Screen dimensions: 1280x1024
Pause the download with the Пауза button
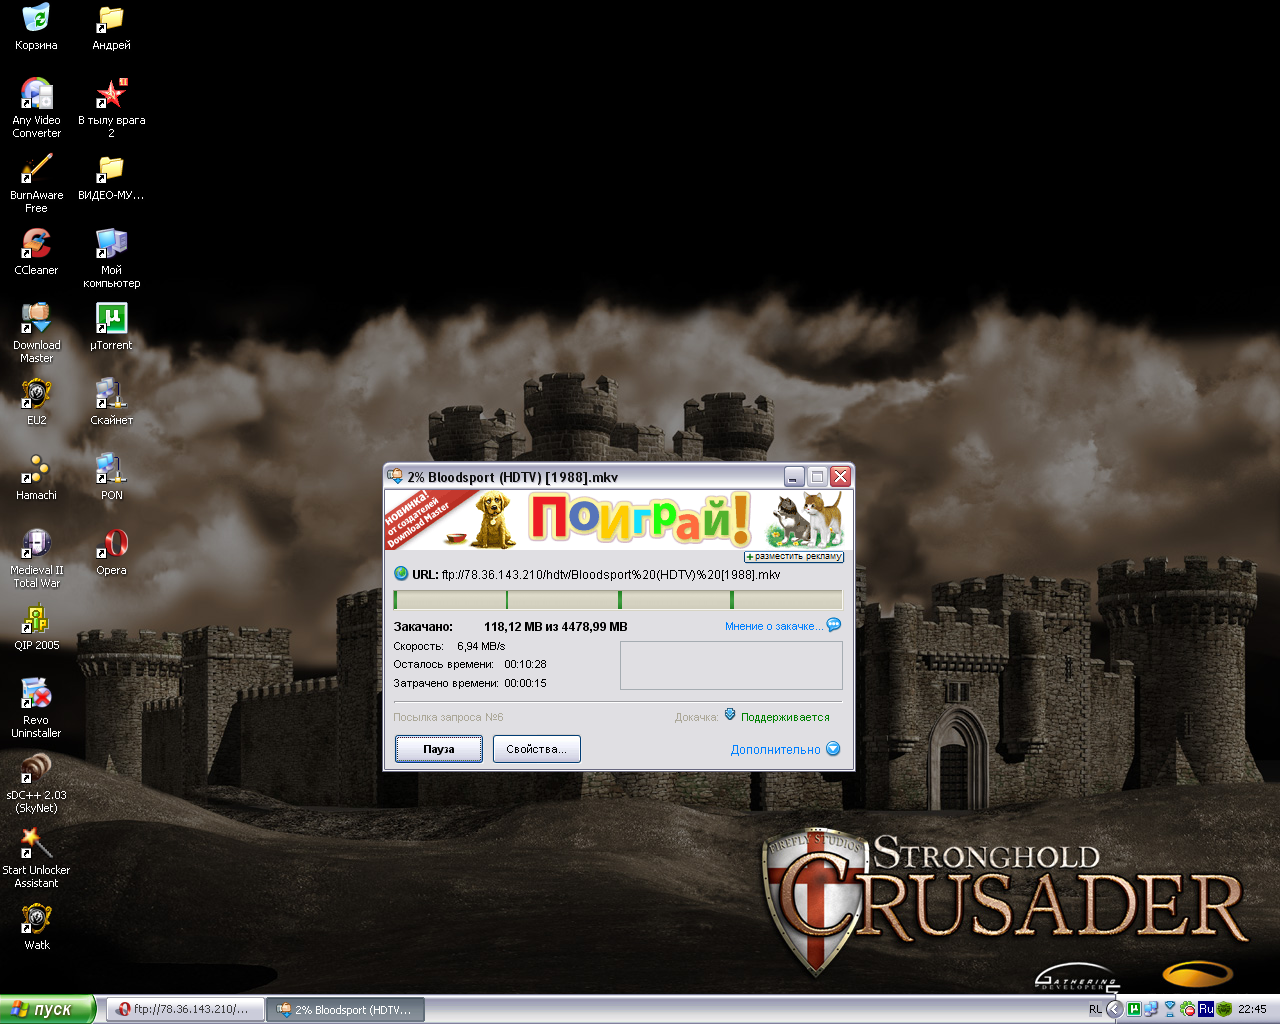[439, 749]
